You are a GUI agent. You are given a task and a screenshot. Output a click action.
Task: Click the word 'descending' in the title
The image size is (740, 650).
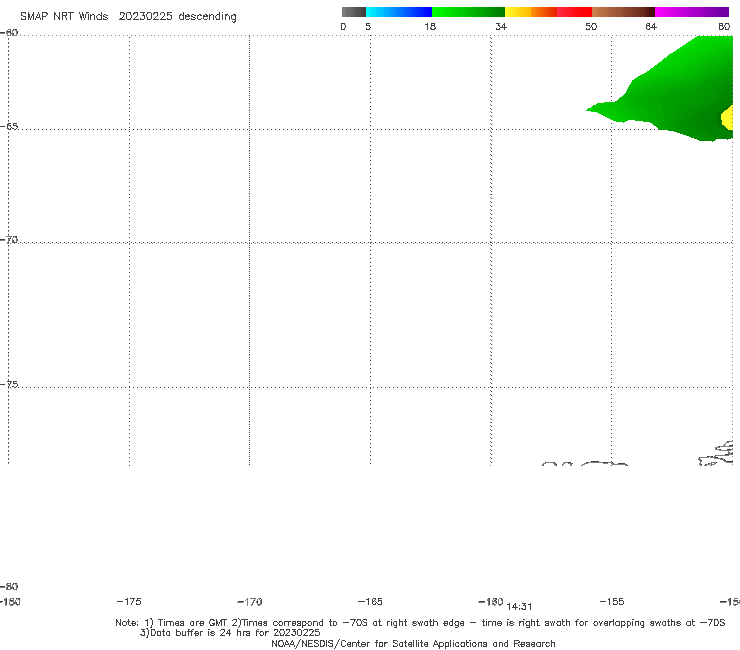(207, 17)
